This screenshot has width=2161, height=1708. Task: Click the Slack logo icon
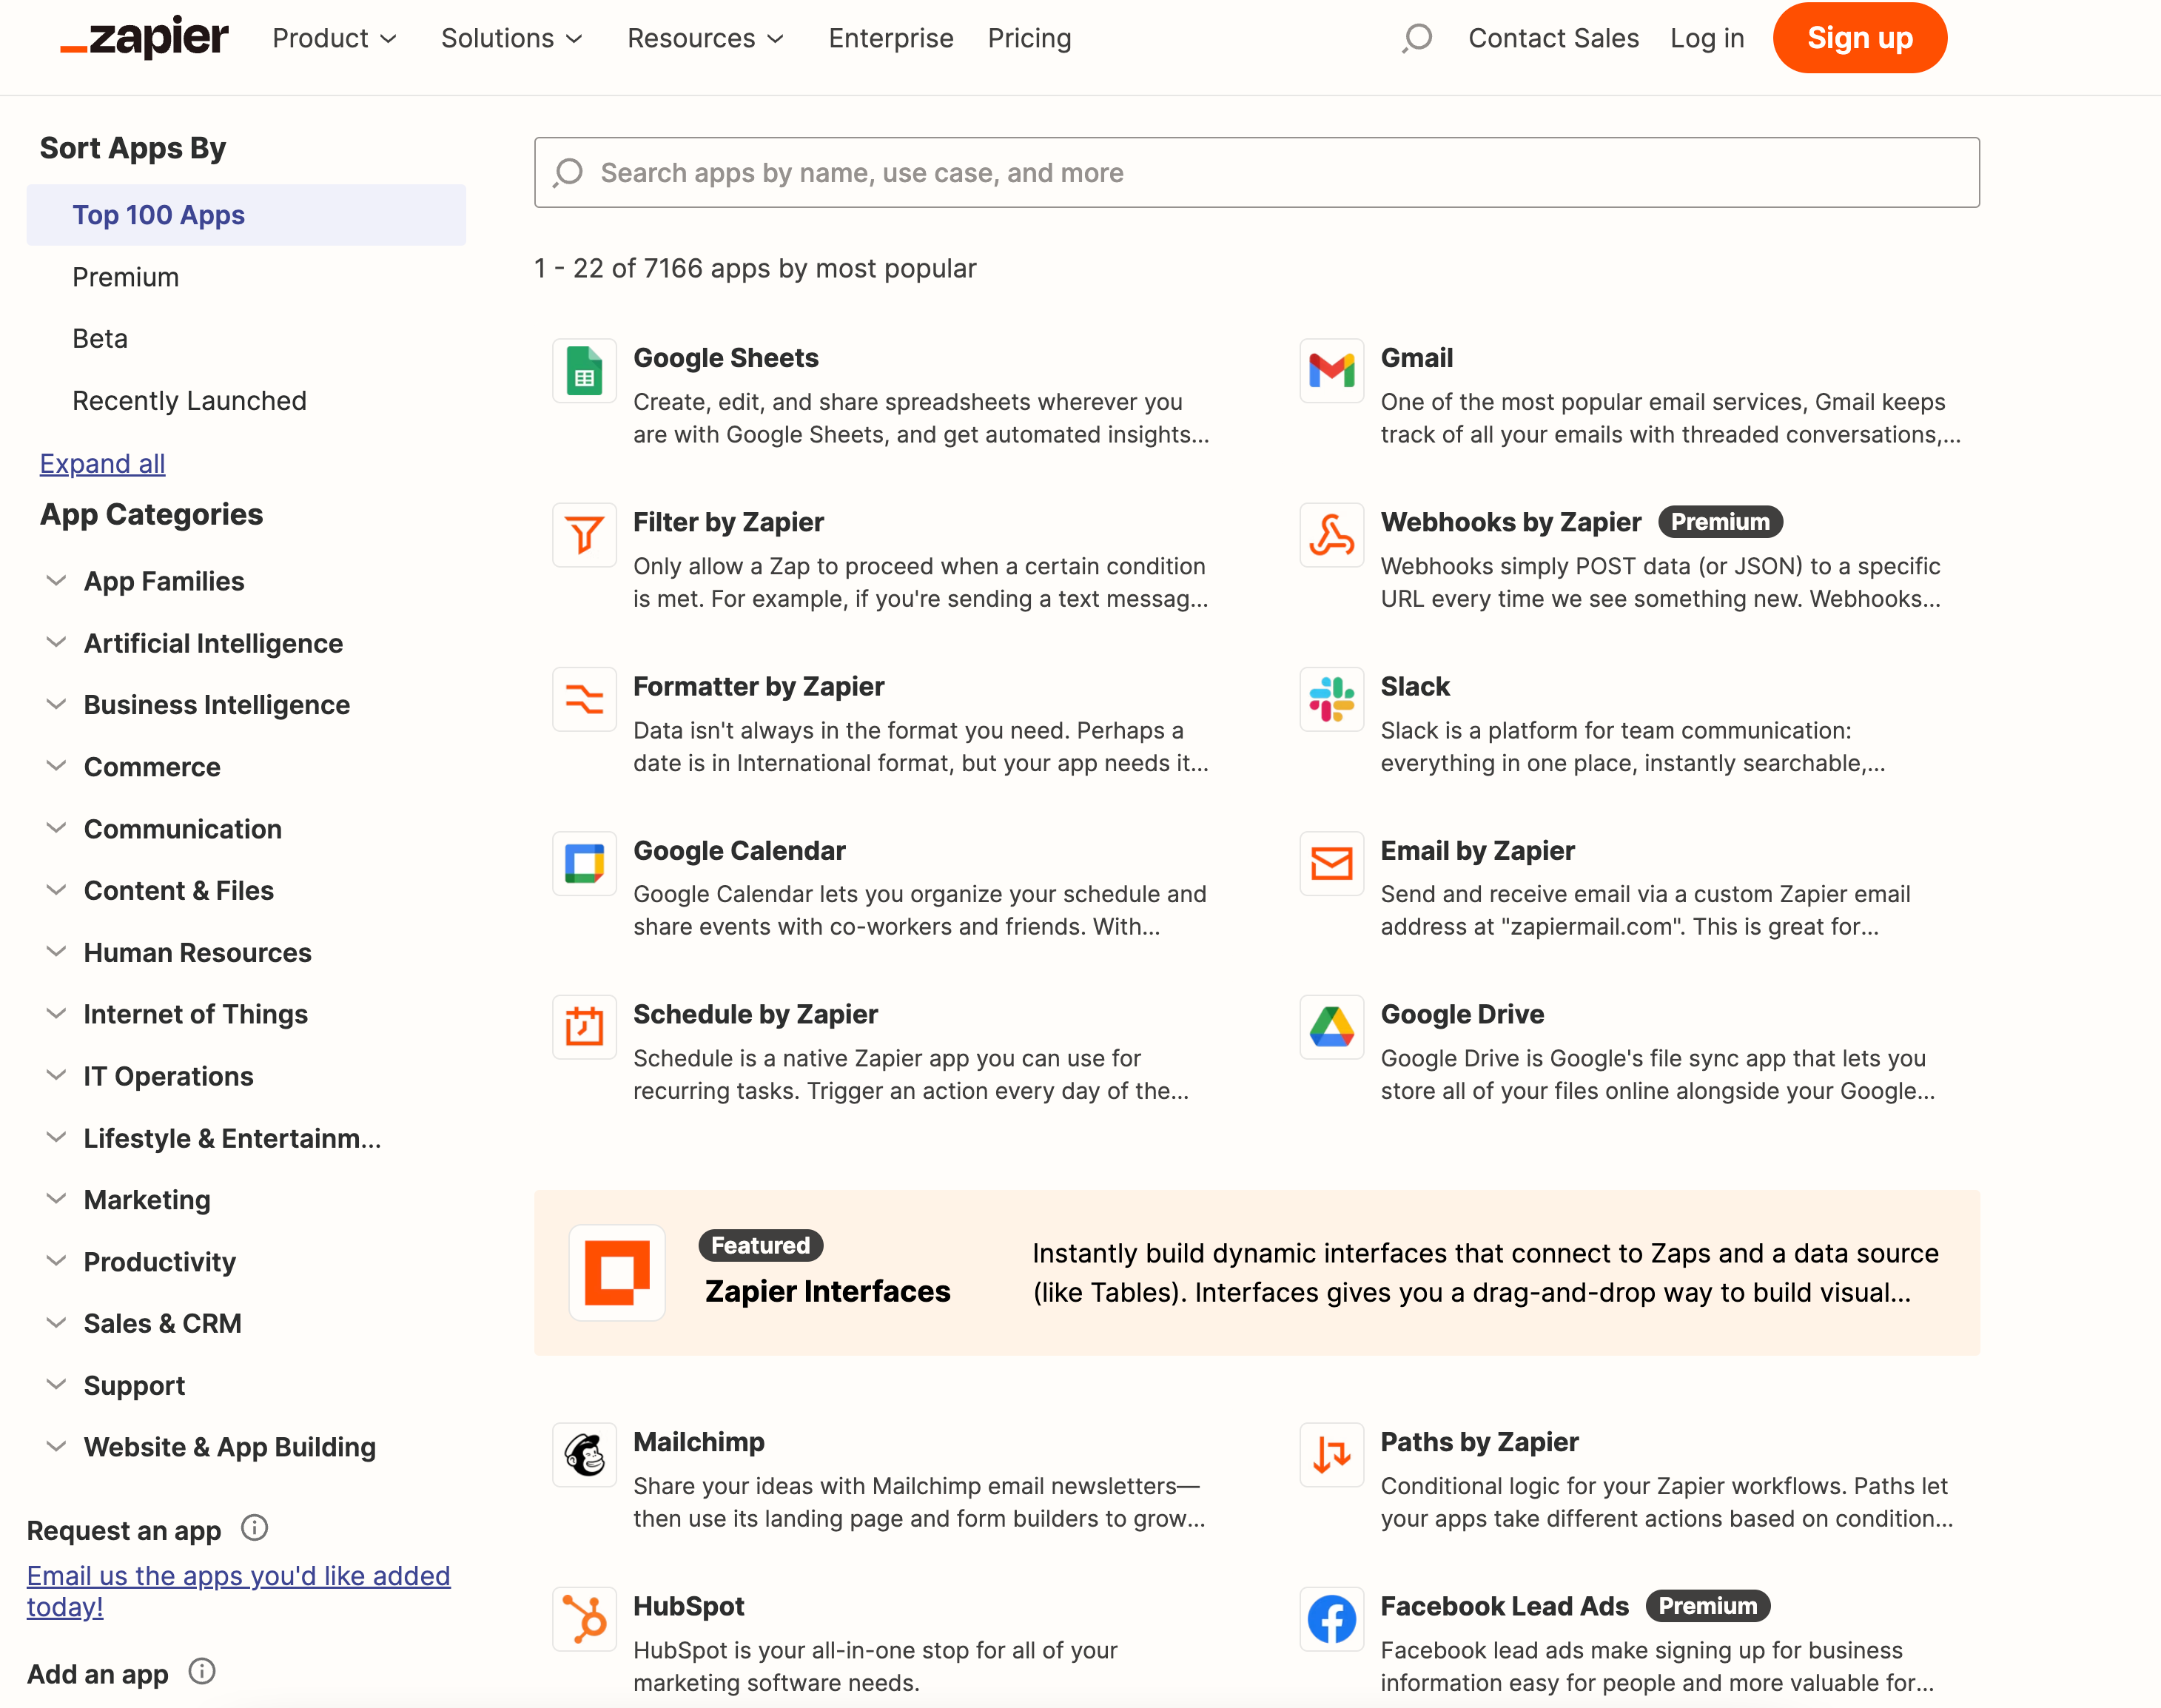pos(1331,700)
